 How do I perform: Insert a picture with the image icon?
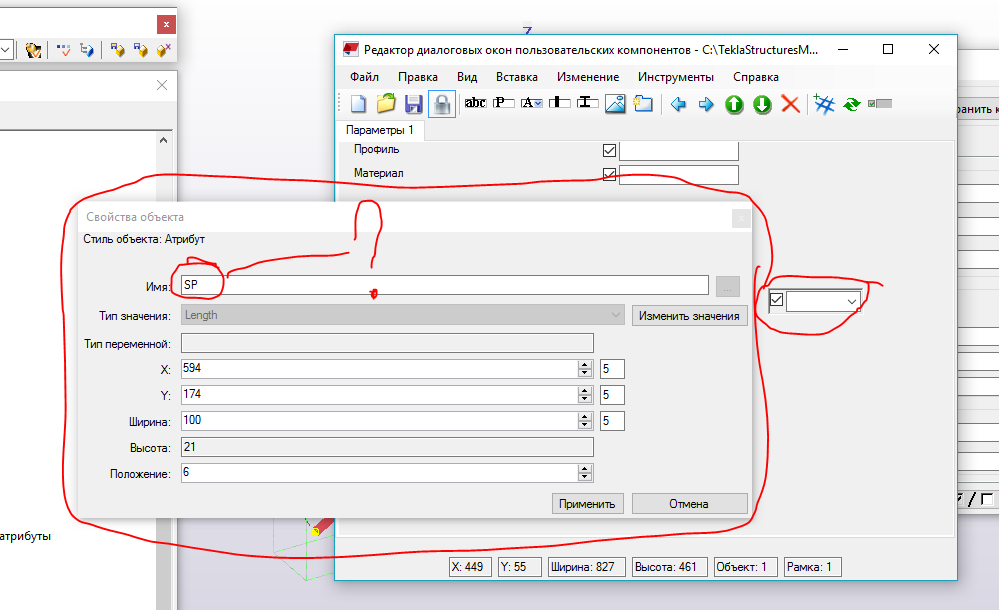(615, 103)
